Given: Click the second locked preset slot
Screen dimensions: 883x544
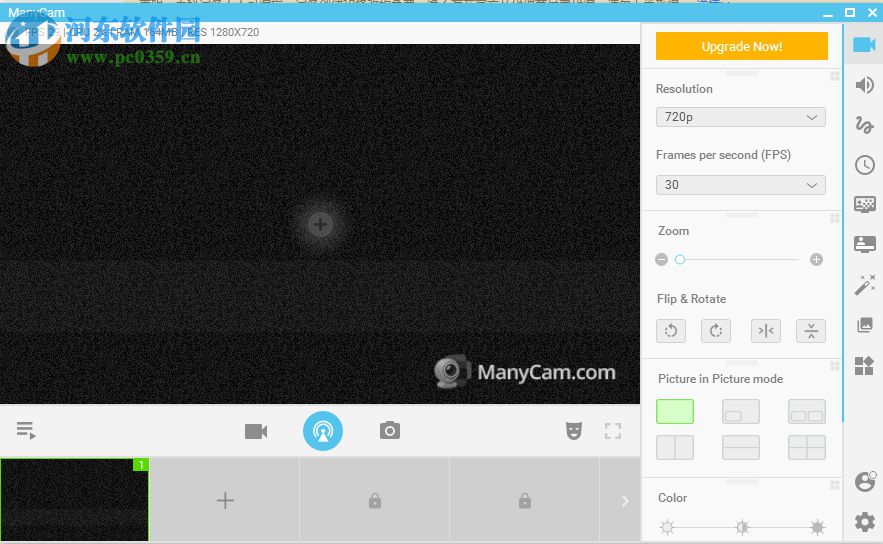Looking at the screenshot, I should point(524,500).
